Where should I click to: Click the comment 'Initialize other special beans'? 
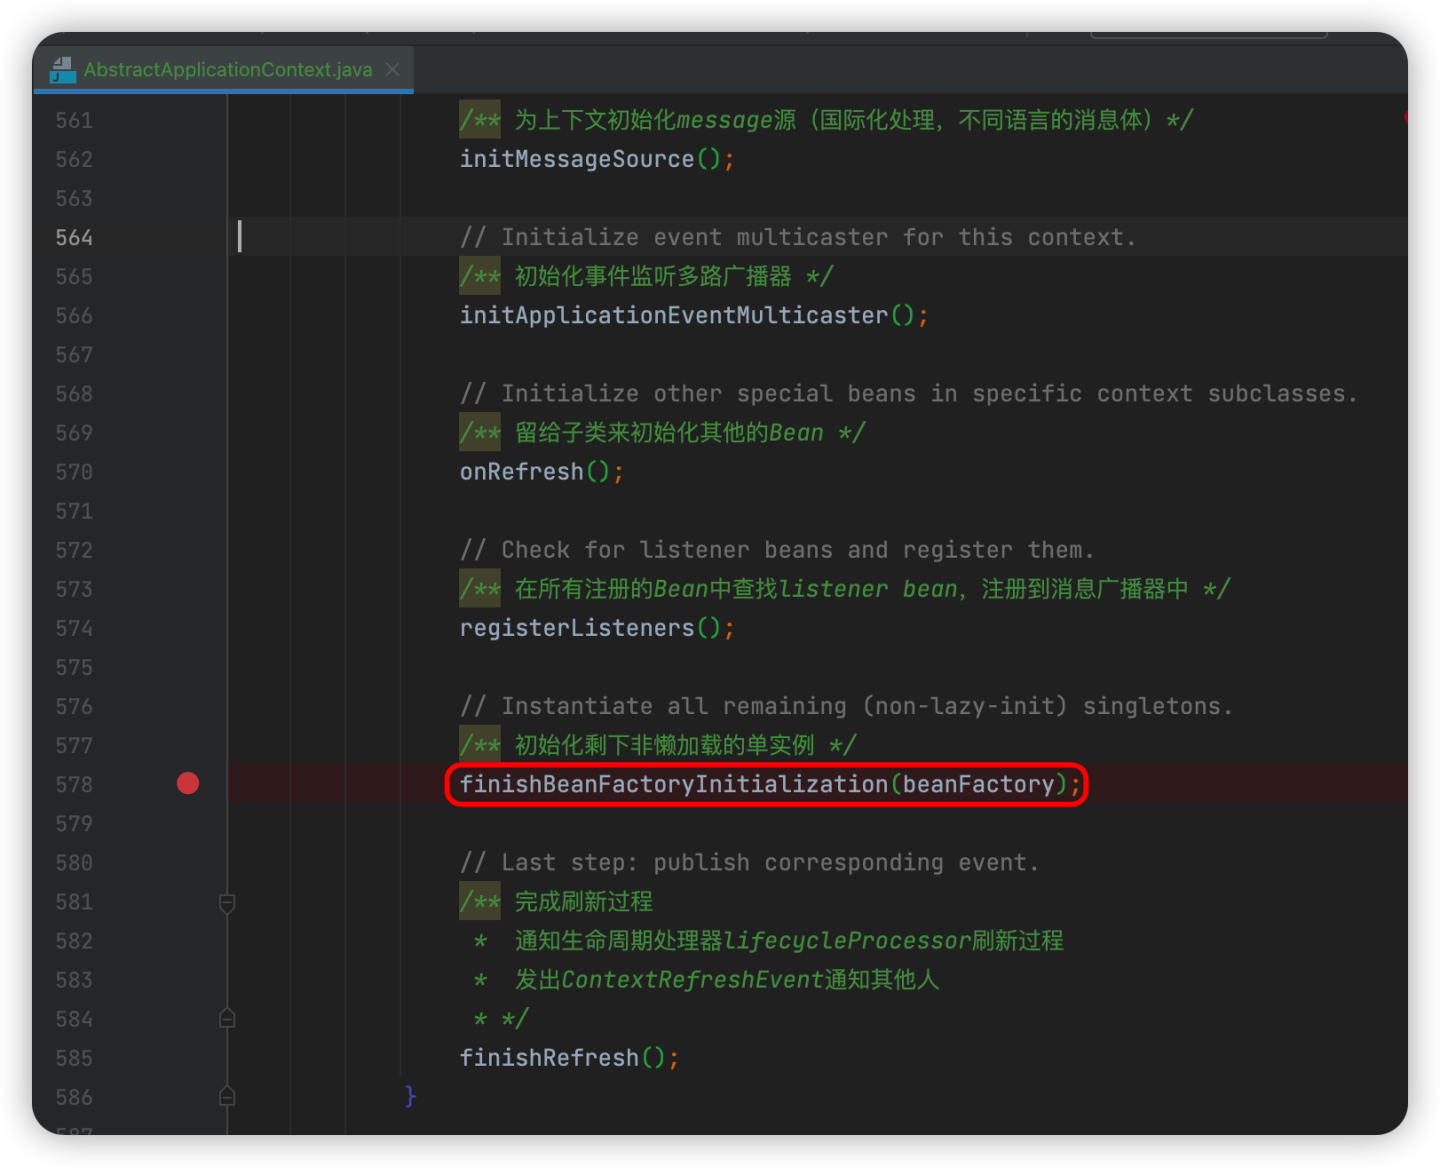pyautogui.click(x=909, y=394)
